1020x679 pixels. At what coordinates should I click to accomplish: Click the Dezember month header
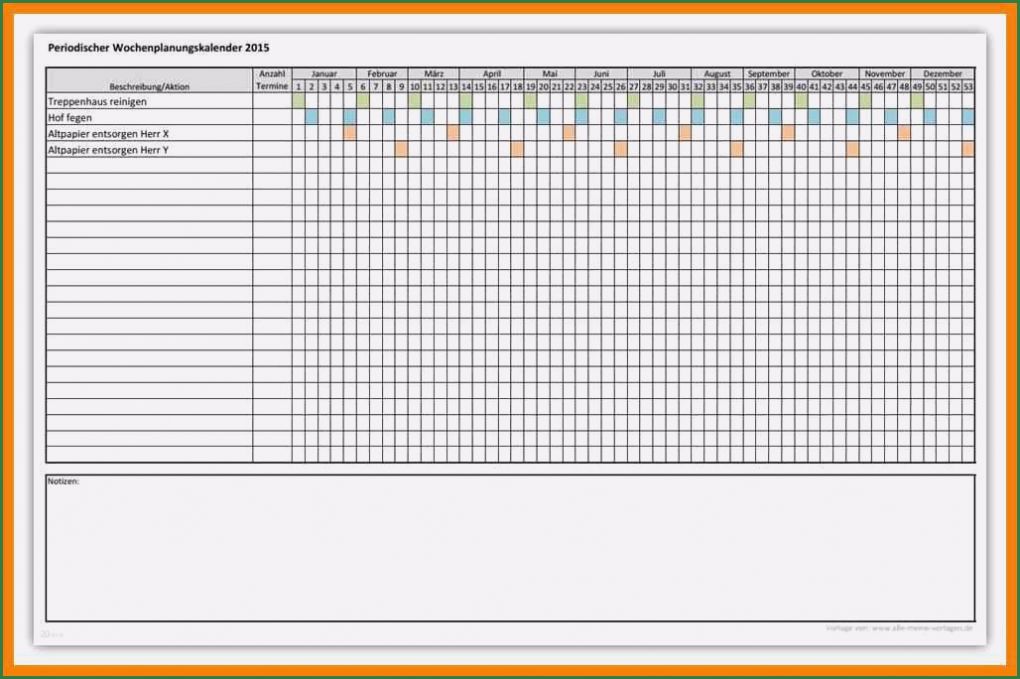(942, 74)
